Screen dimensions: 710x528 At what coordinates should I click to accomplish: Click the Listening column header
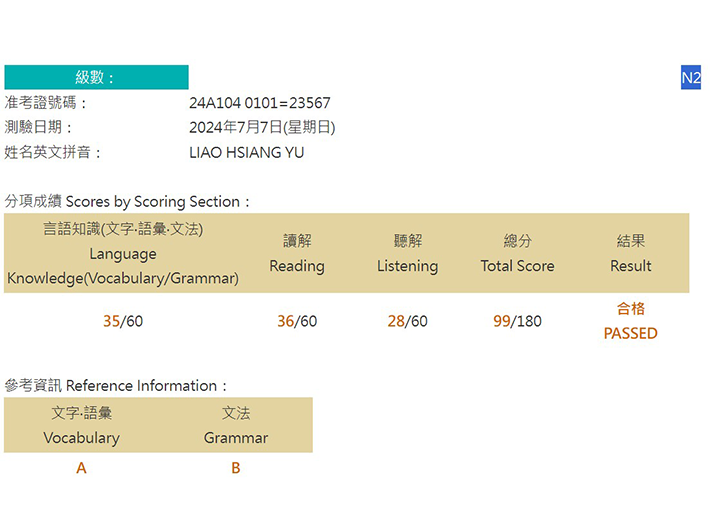click(408, 253)
